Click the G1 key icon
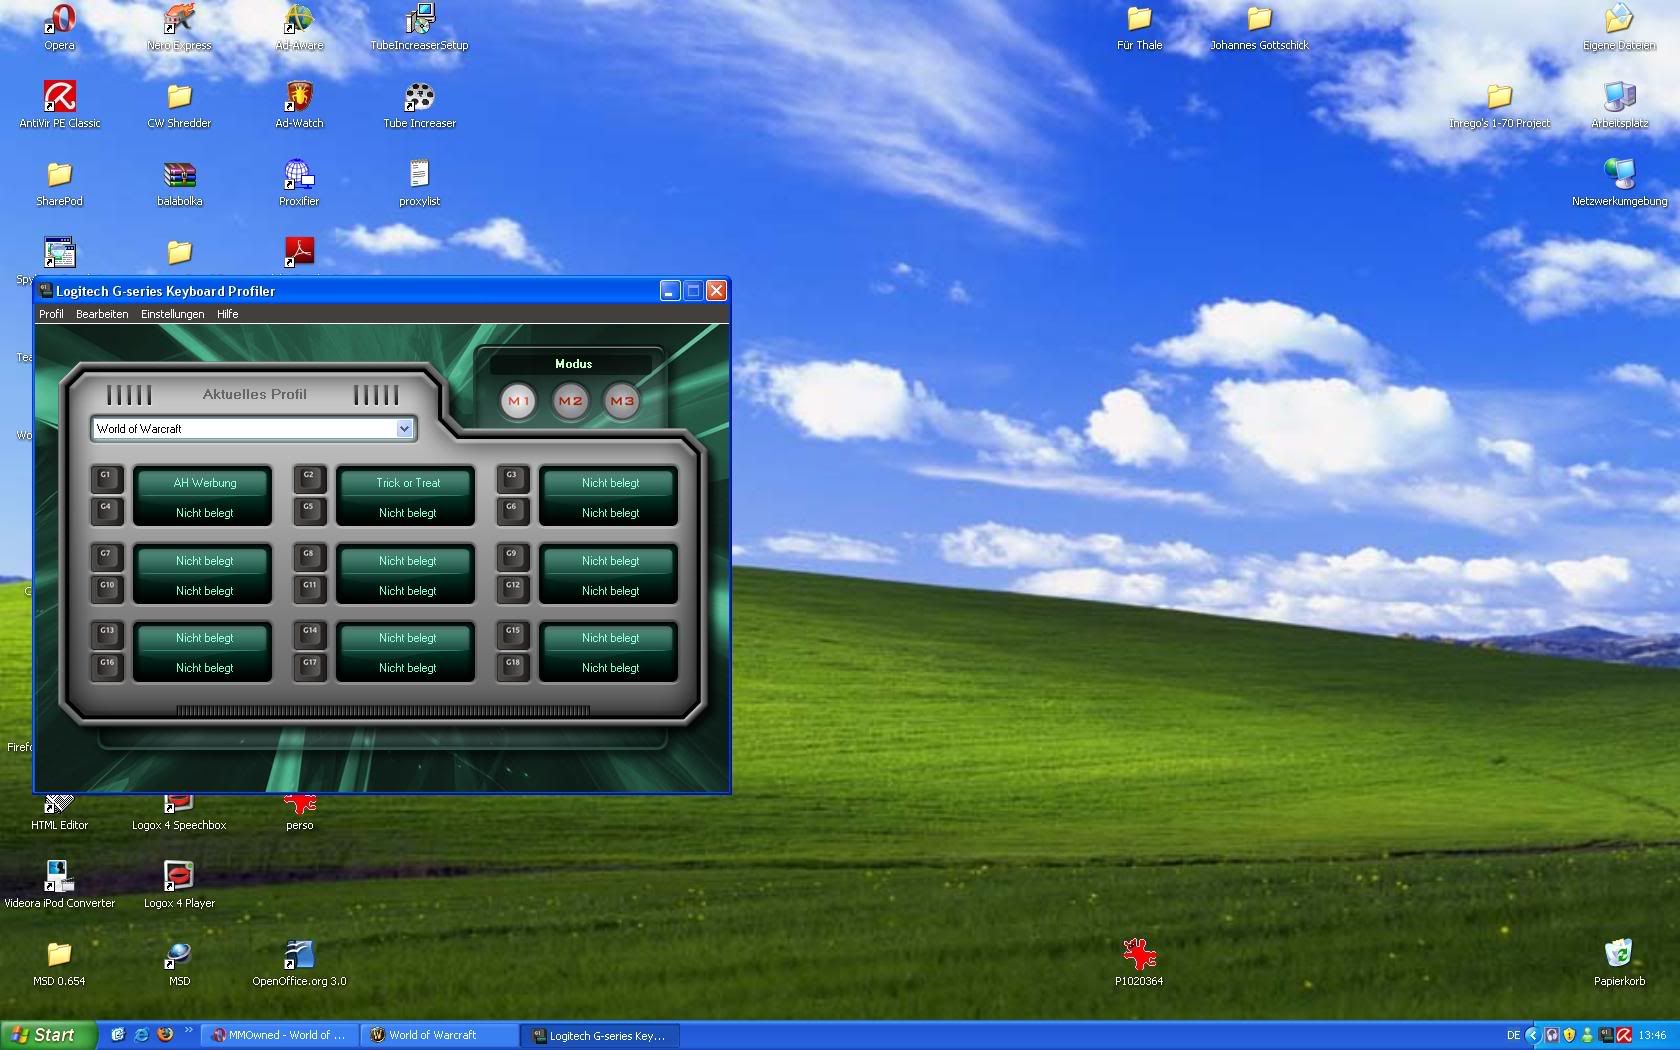This screenshot has width=1680, height=1050. tap(107, 478)
